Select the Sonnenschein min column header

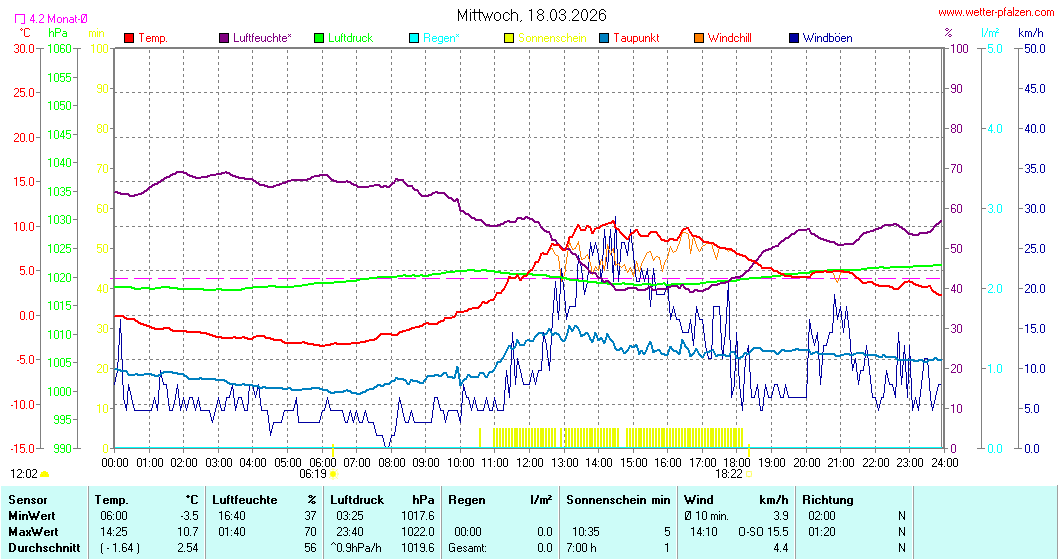click(x=617, y=499)
